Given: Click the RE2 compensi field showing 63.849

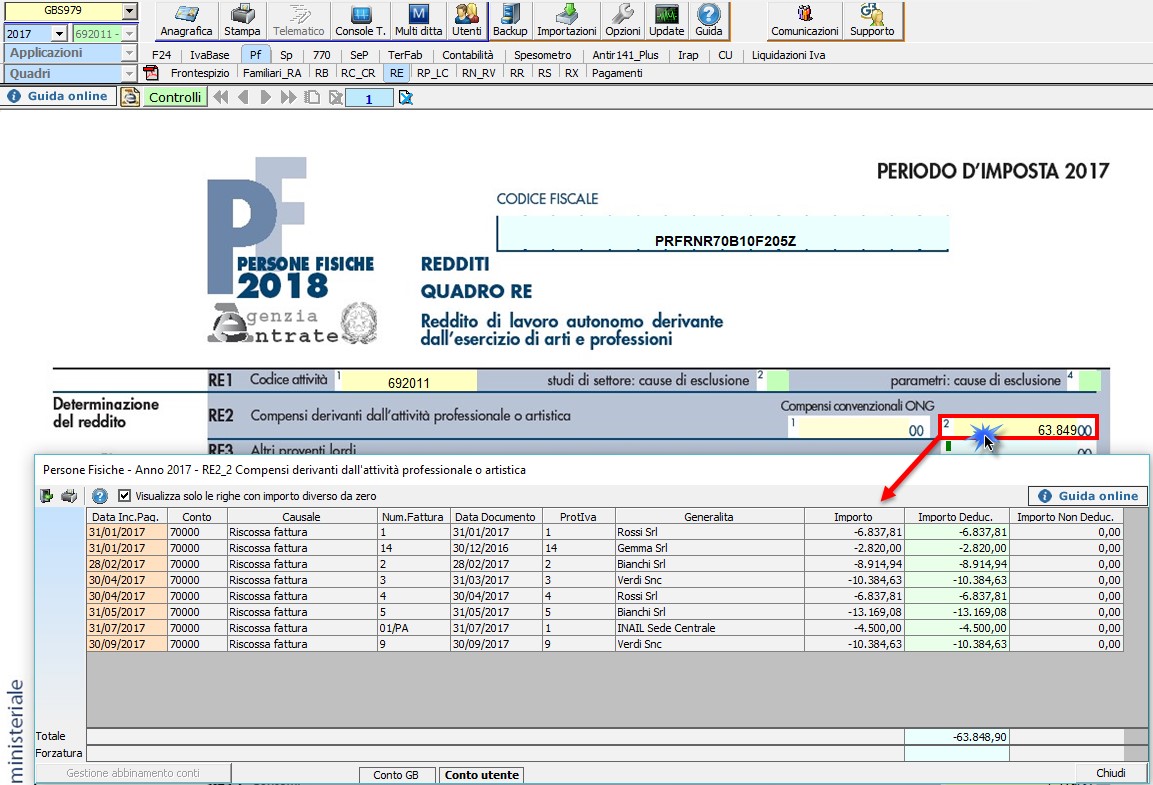Looking at the screenshot, I should (1018, 429).
